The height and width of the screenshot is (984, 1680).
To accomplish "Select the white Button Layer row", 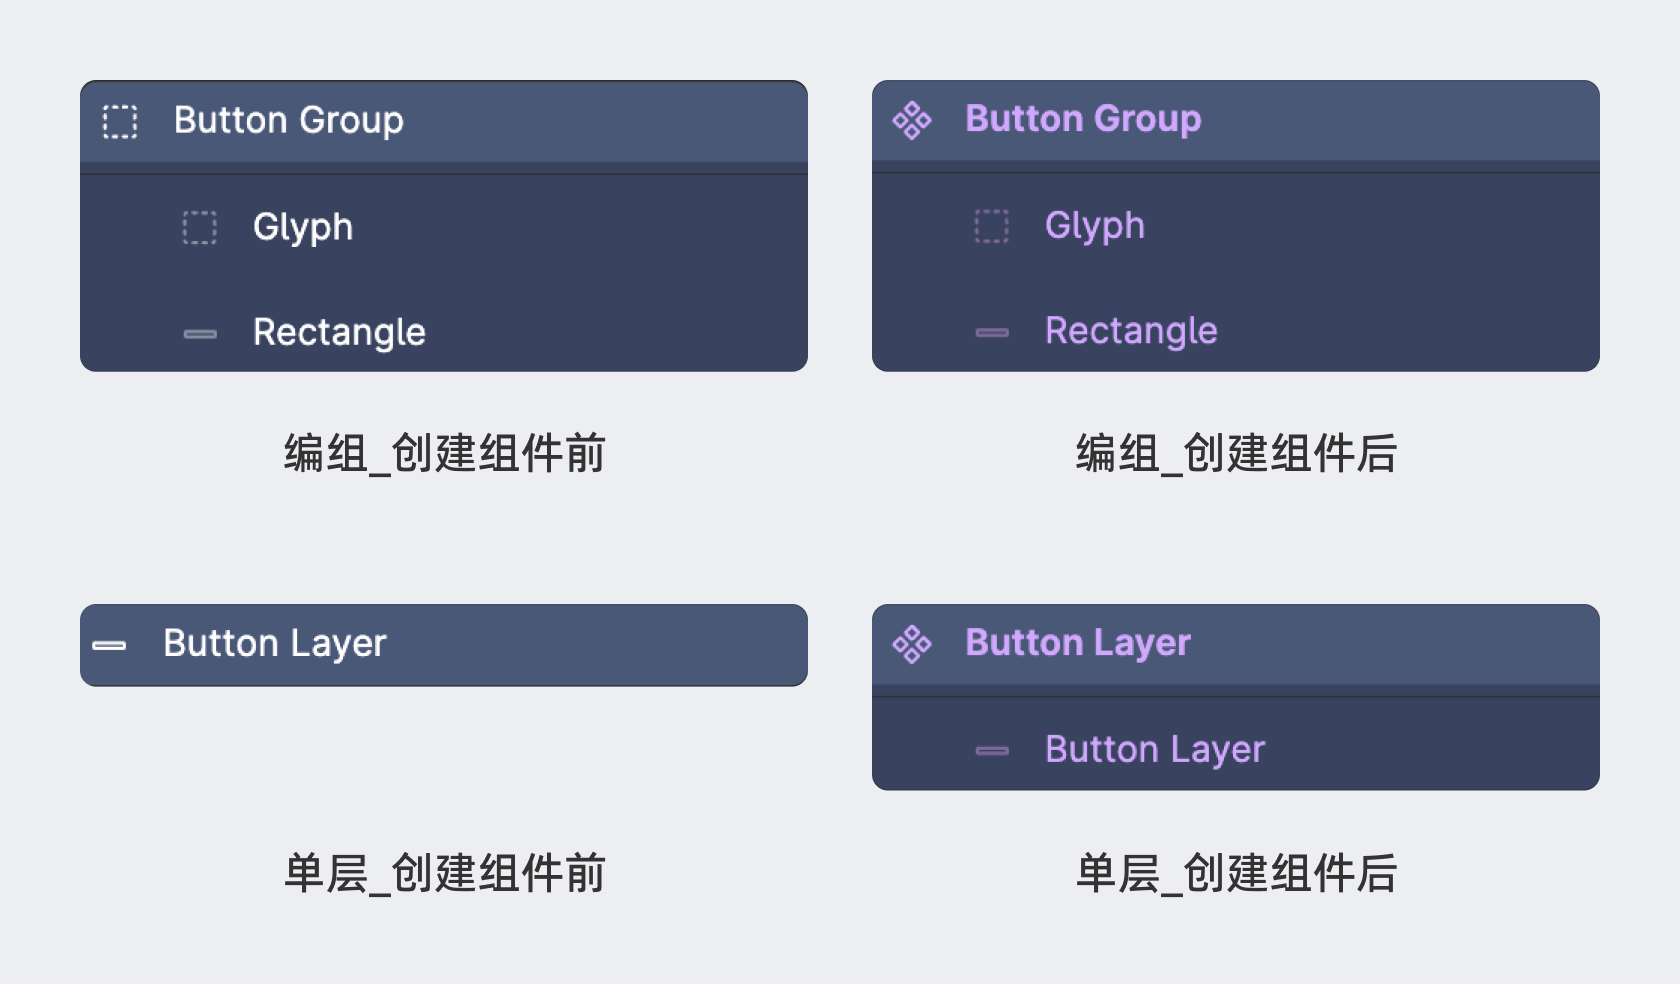I will coord(275,644).
